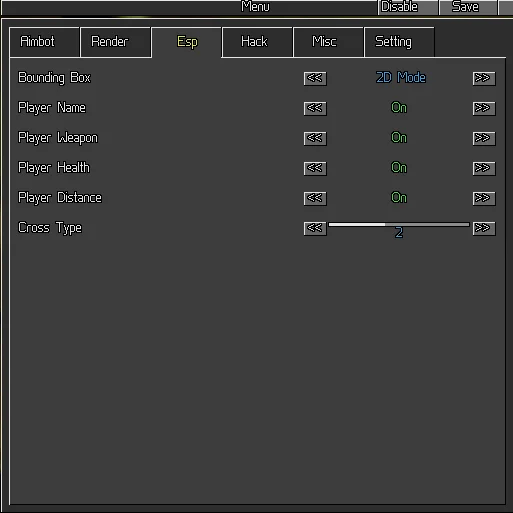The width and height of the screenshot is (513, 513).
Task: Select the Hack tab
Action: [258, 42]
